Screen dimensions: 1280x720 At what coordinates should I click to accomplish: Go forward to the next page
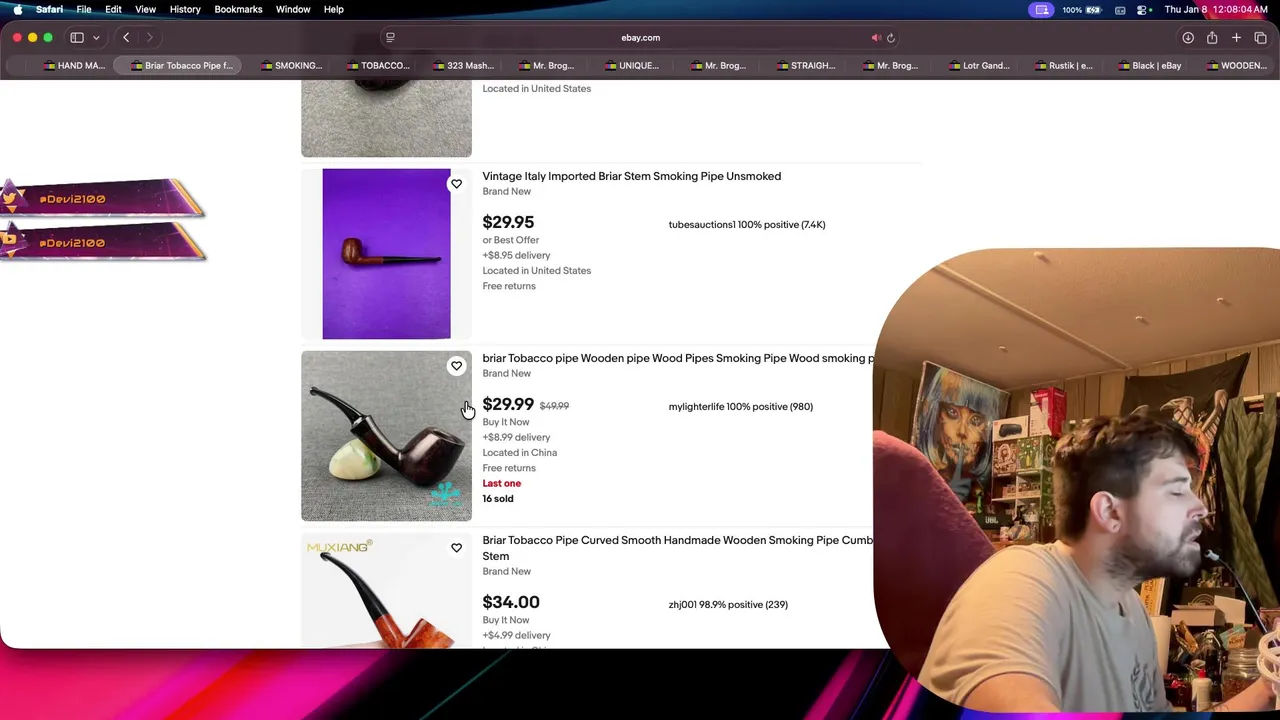pos(149,38)
